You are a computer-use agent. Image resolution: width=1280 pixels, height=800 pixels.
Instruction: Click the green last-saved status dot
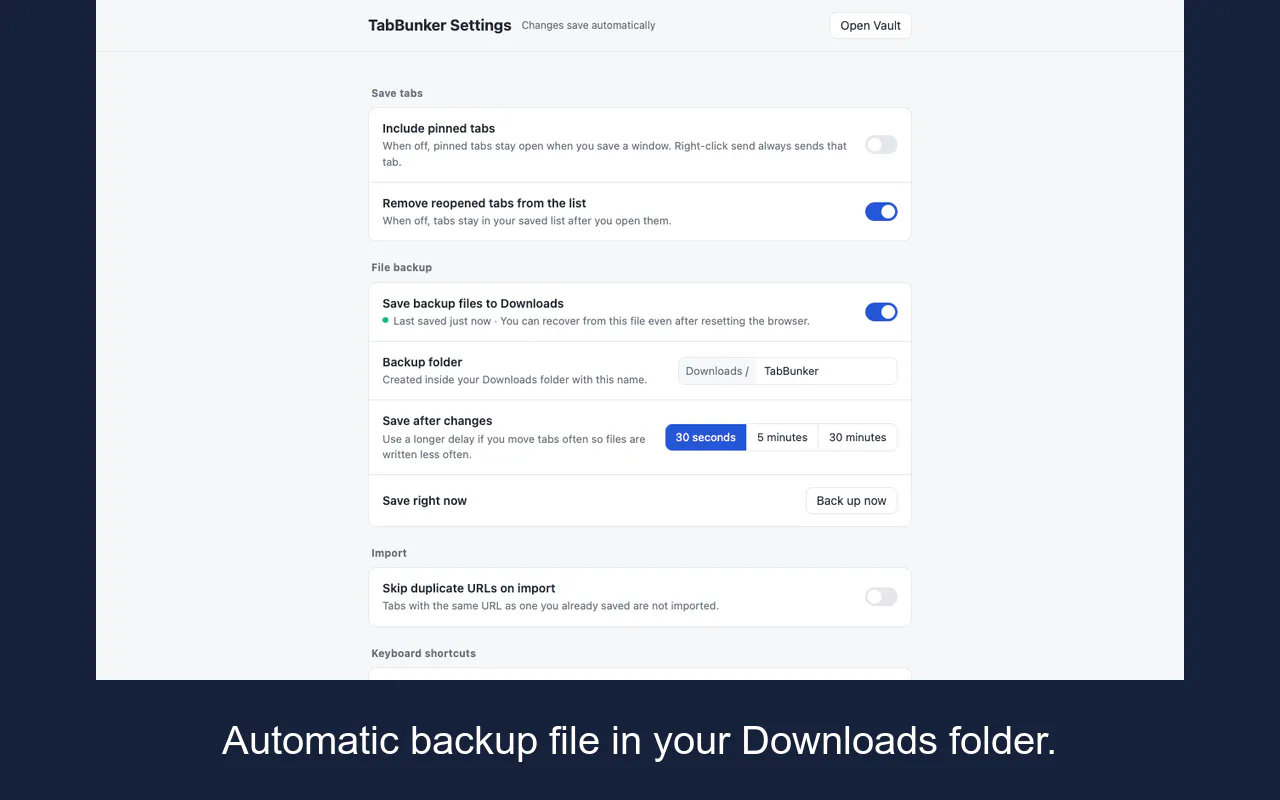pos(386,321)
